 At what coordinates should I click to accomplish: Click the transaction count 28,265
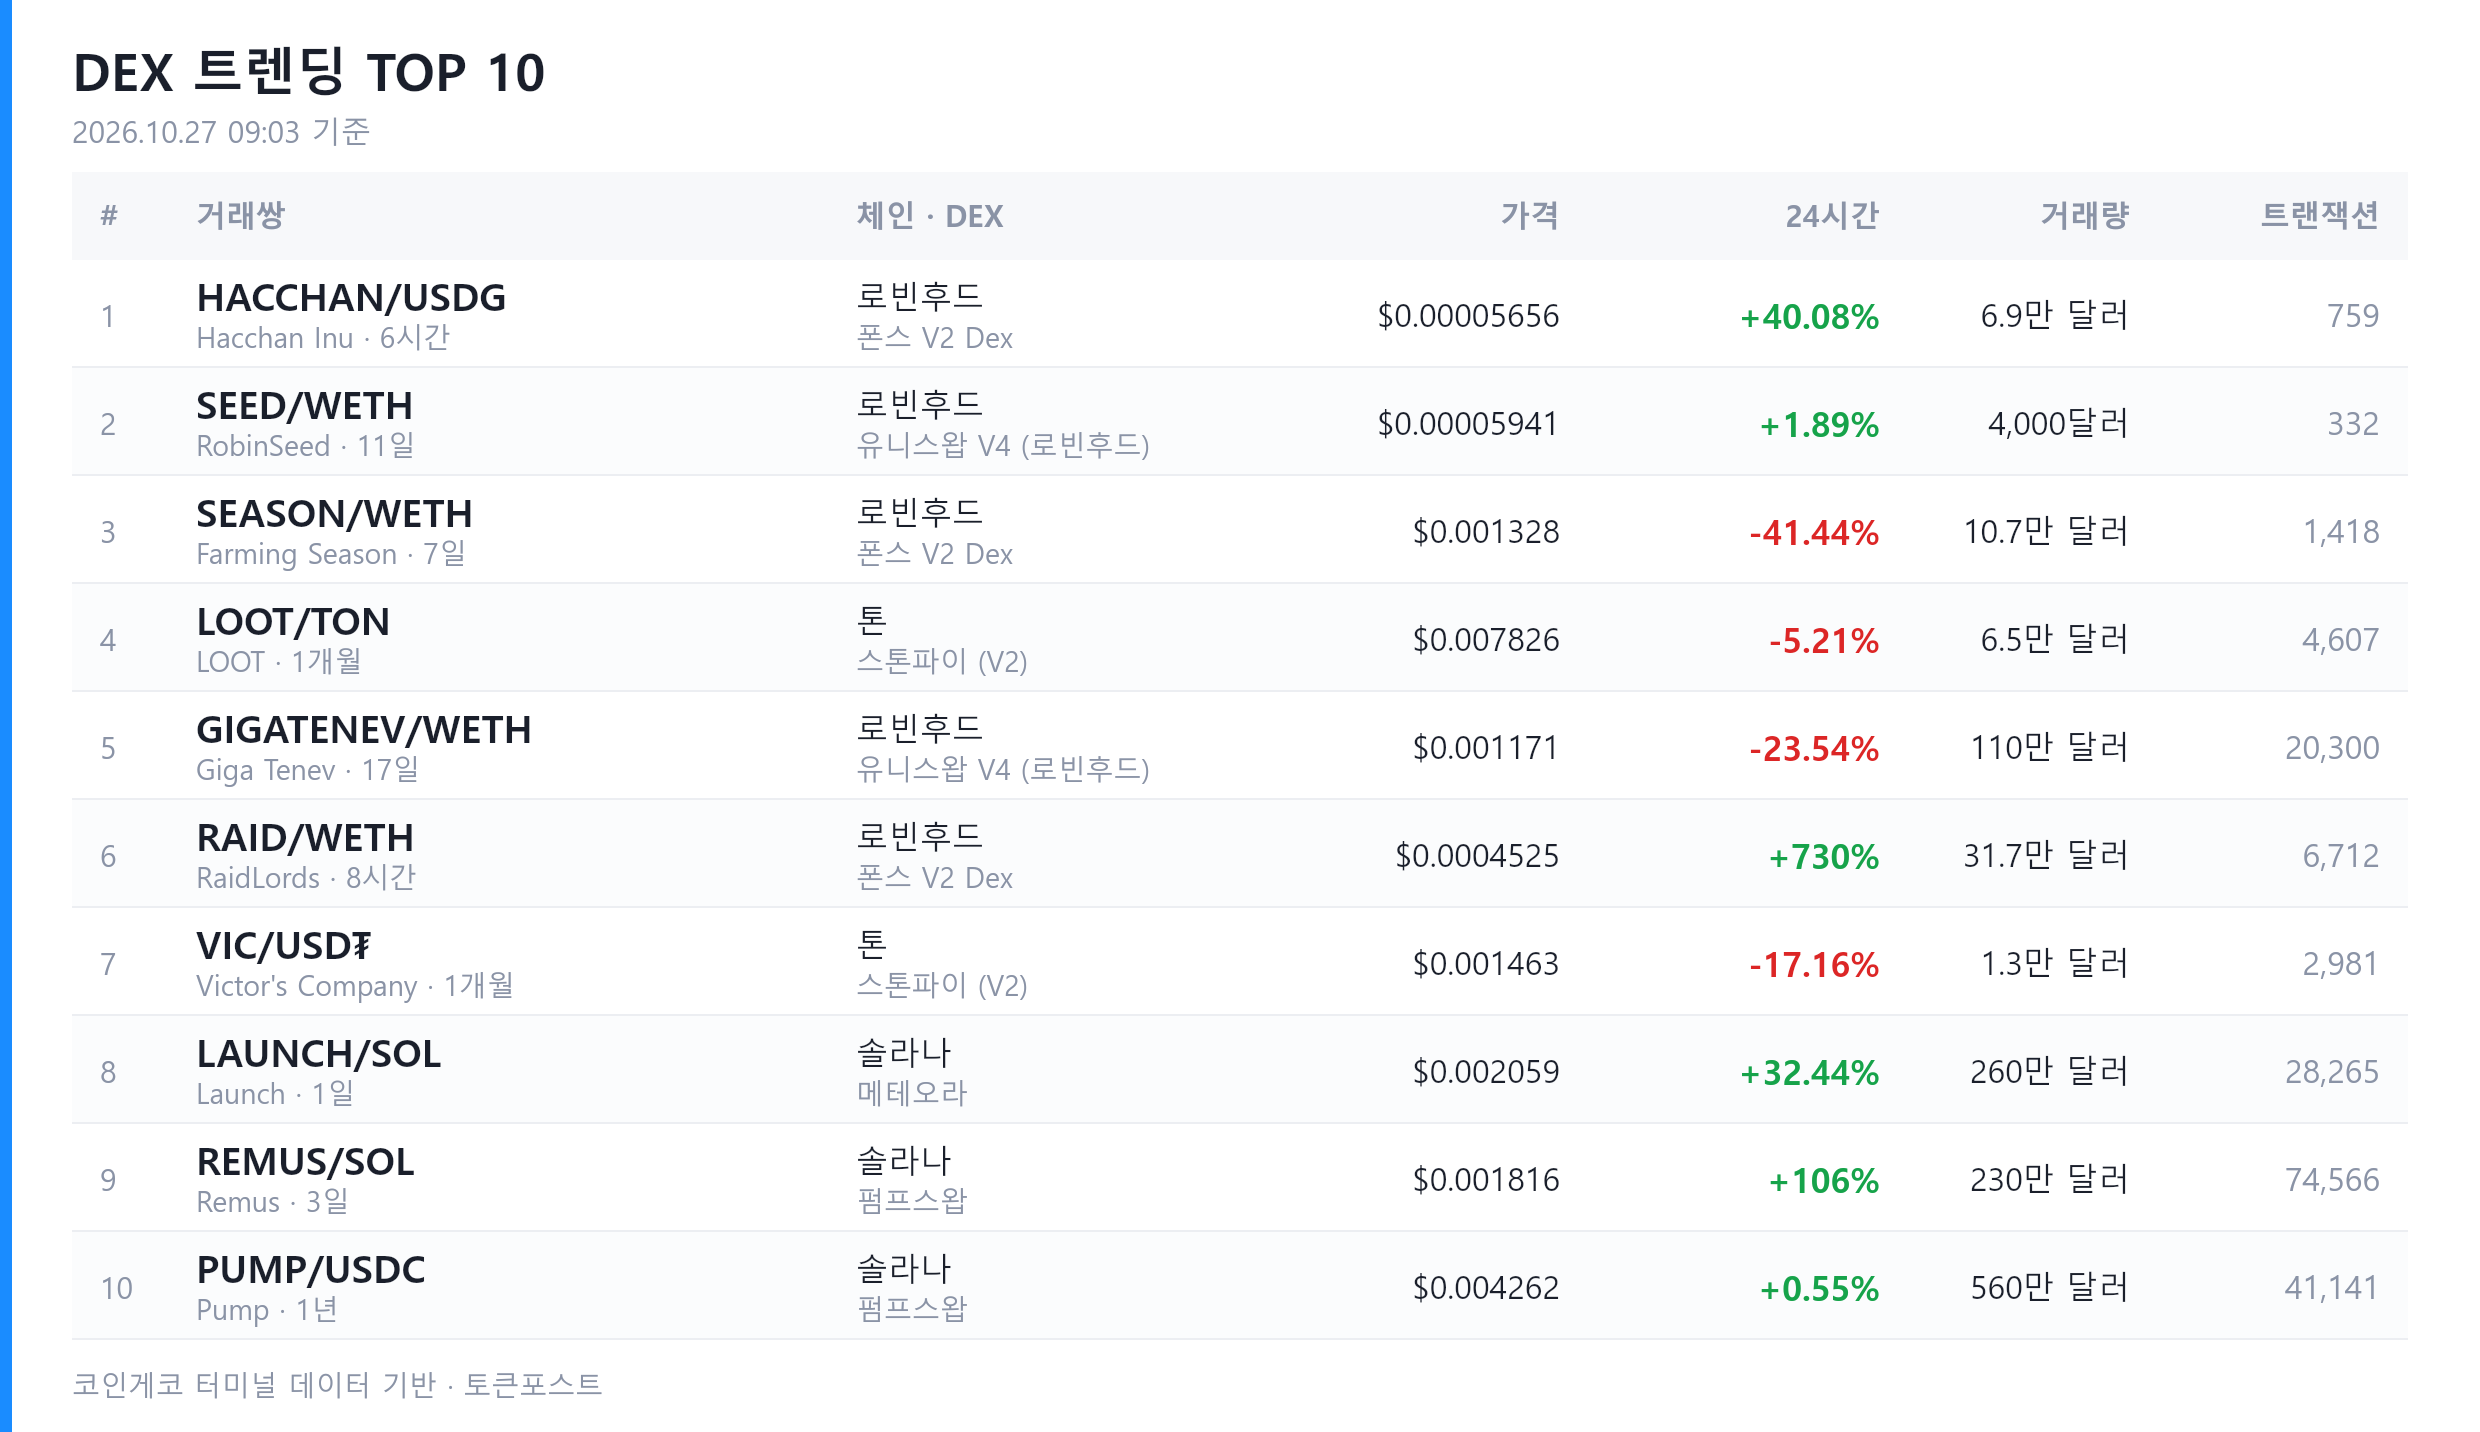tap(2332, 1072)
